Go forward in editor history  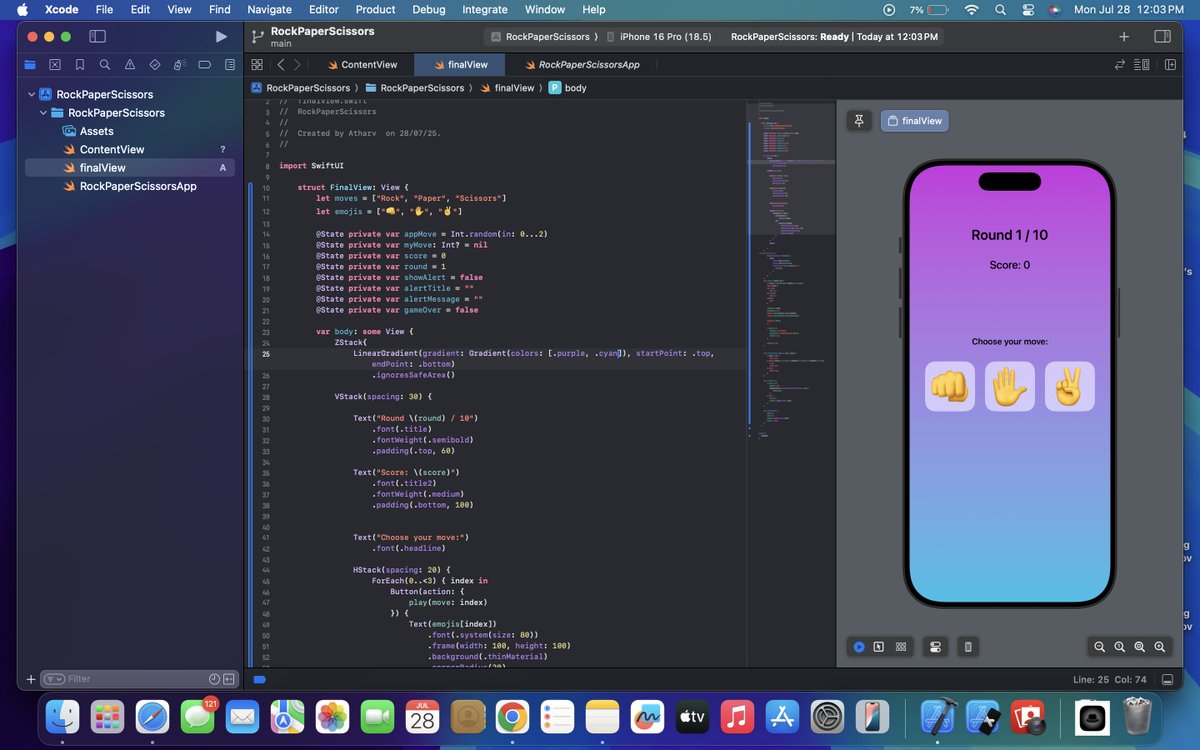[297, 64]
